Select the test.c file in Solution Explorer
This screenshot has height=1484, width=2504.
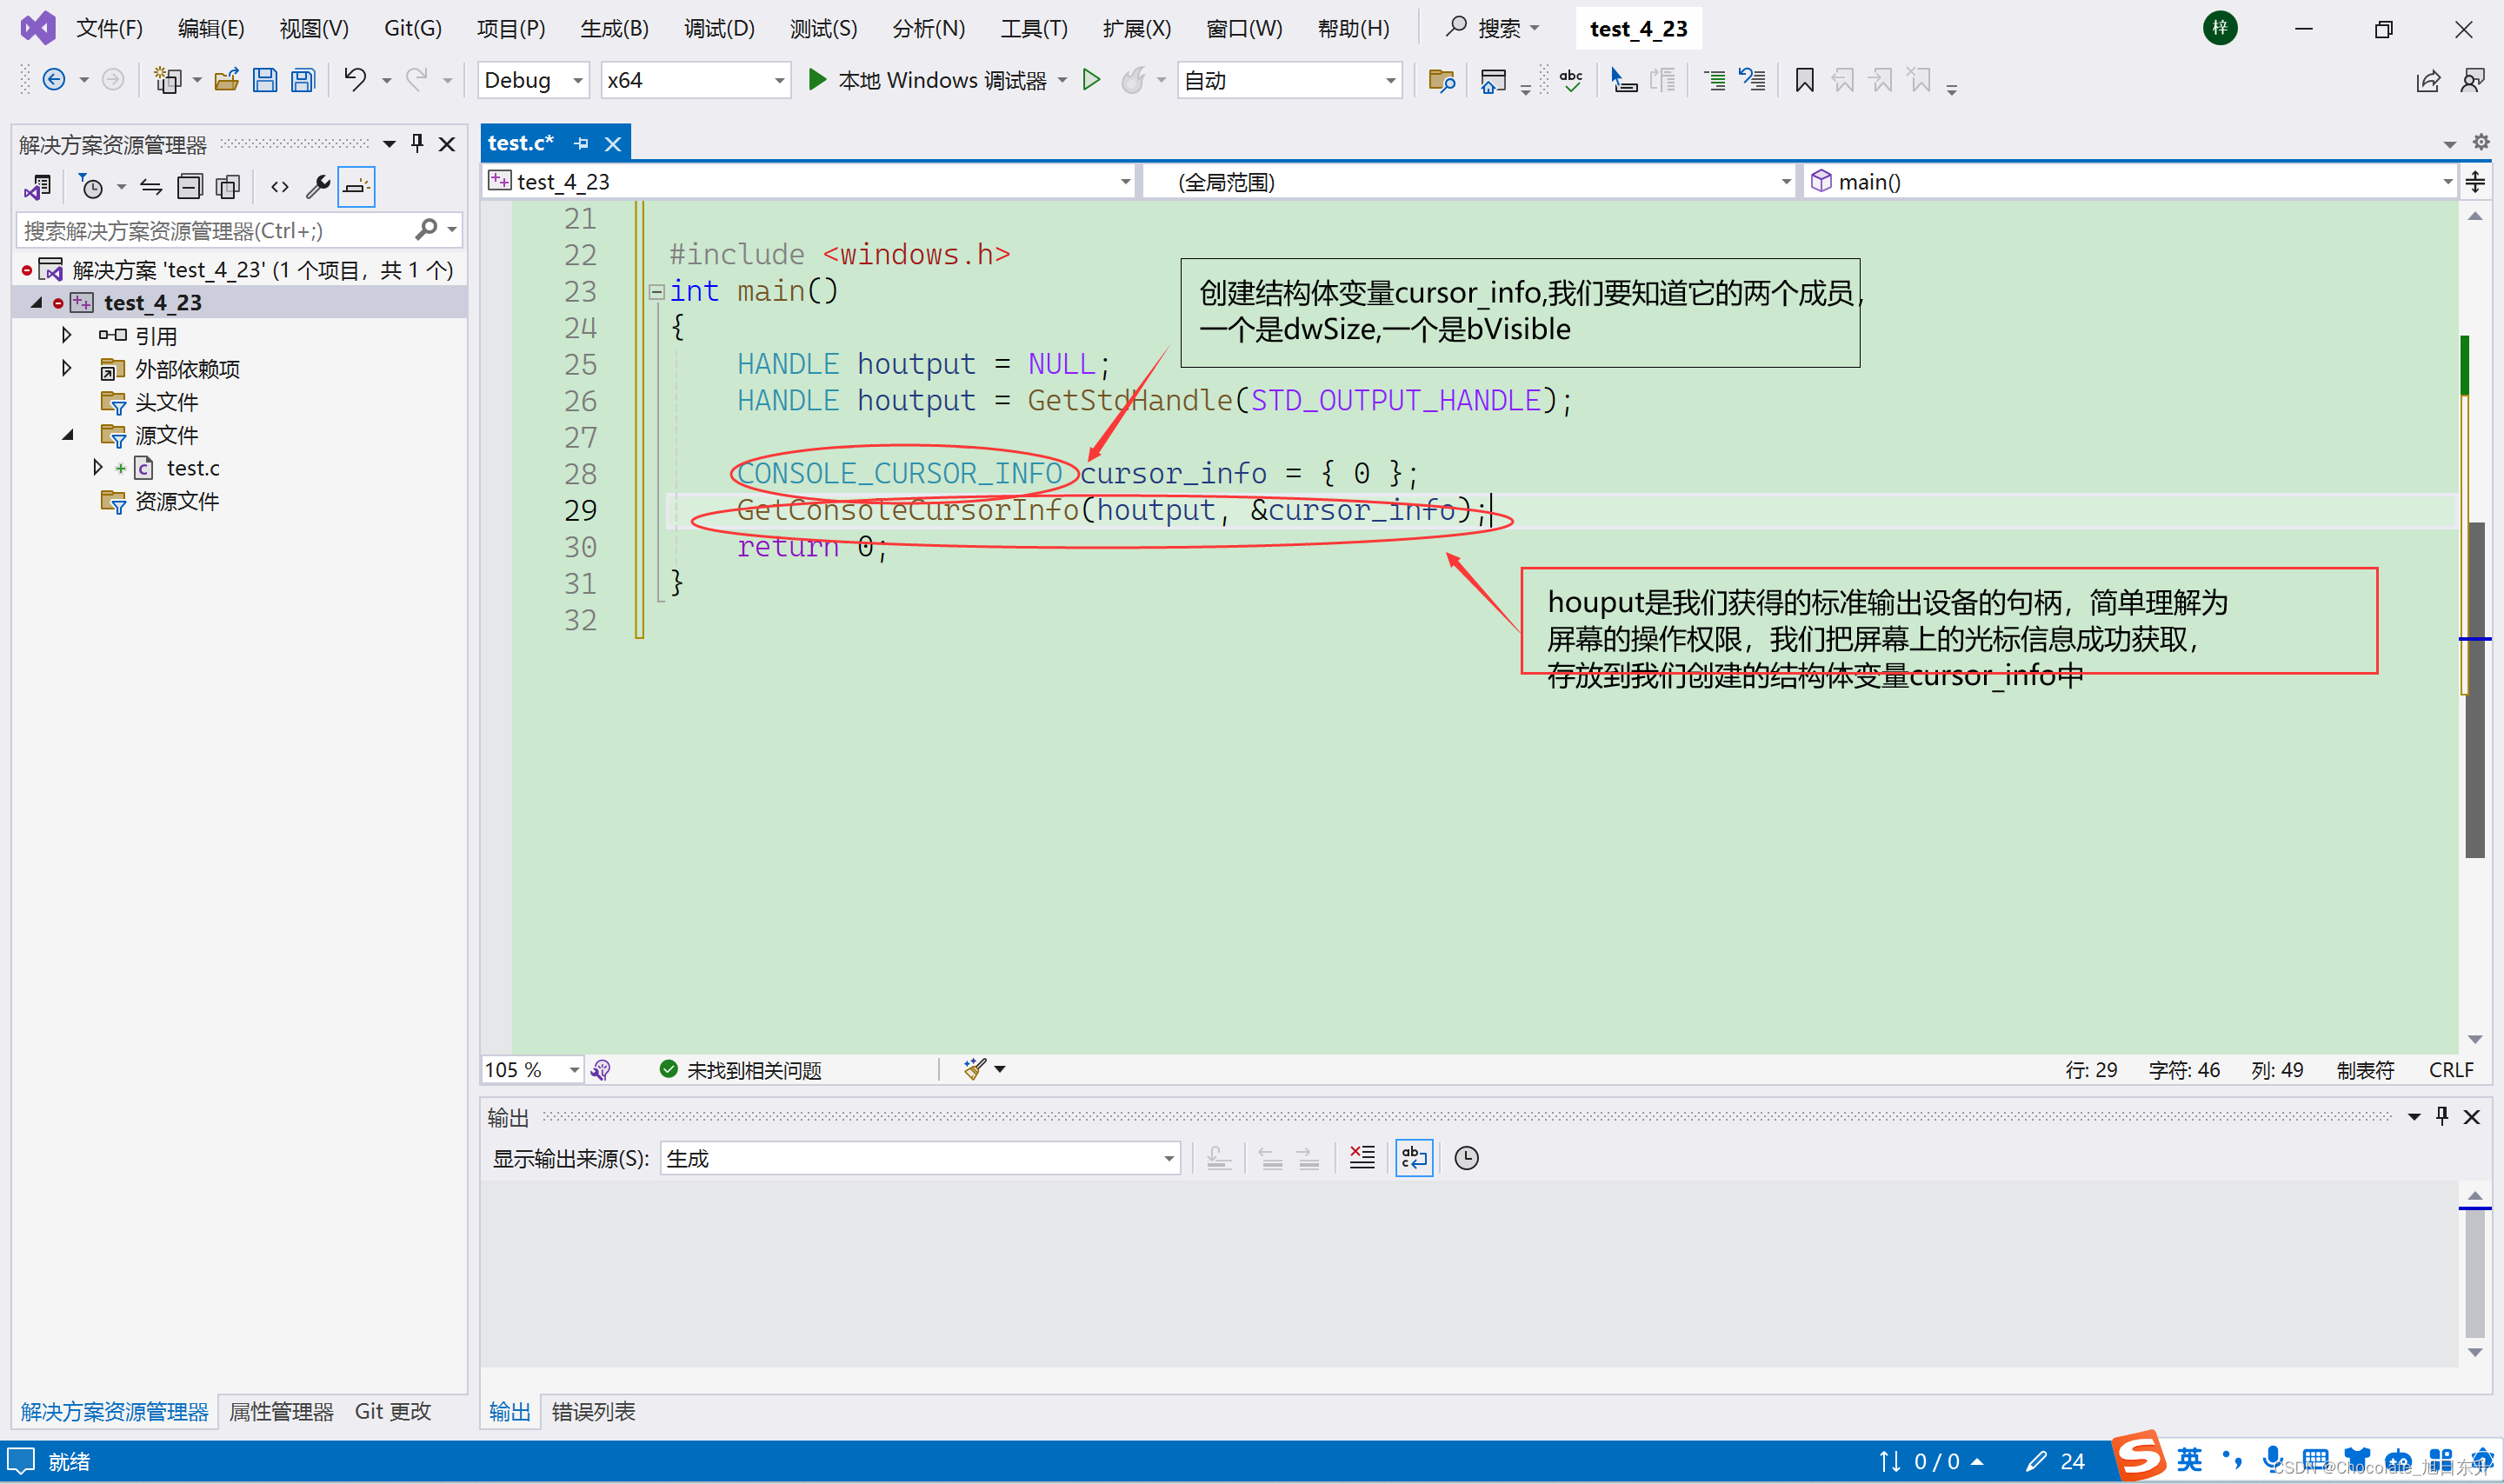pyautogui.click(x=192, y=468)
